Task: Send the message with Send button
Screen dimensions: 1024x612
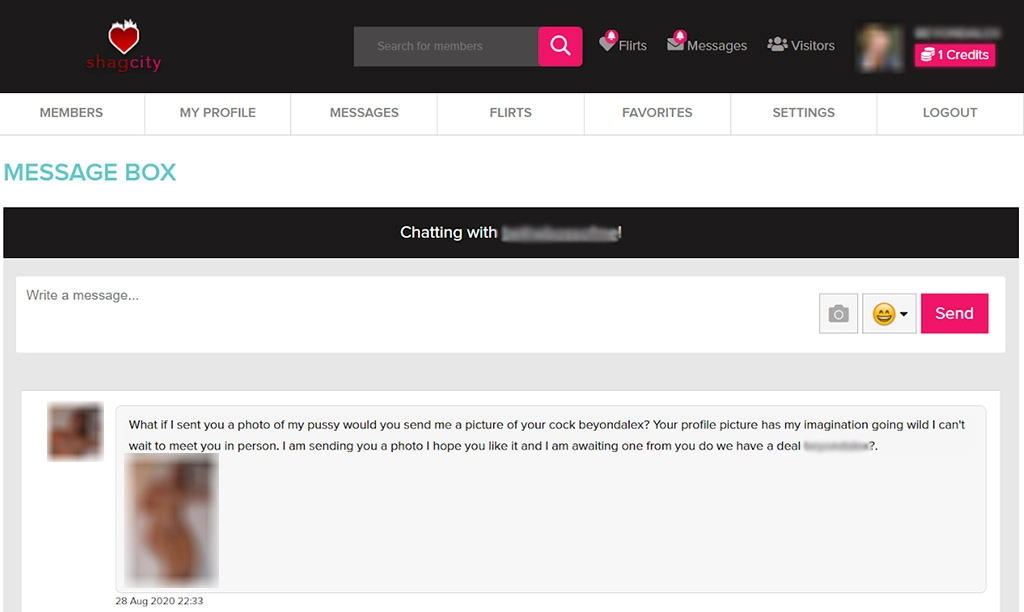Action: [x=954, y=314]
